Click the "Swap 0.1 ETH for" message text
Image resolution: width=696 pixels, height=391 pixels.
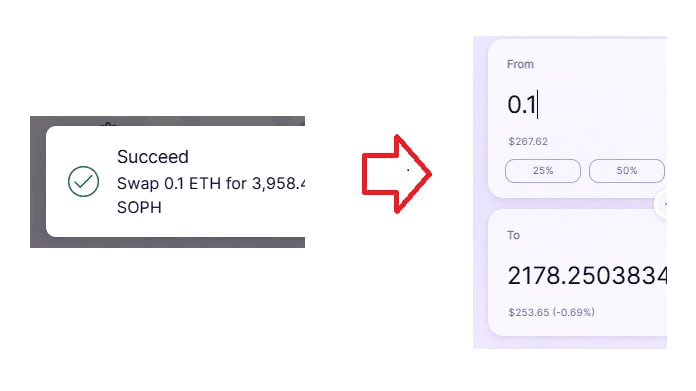(x=182, y=183)
